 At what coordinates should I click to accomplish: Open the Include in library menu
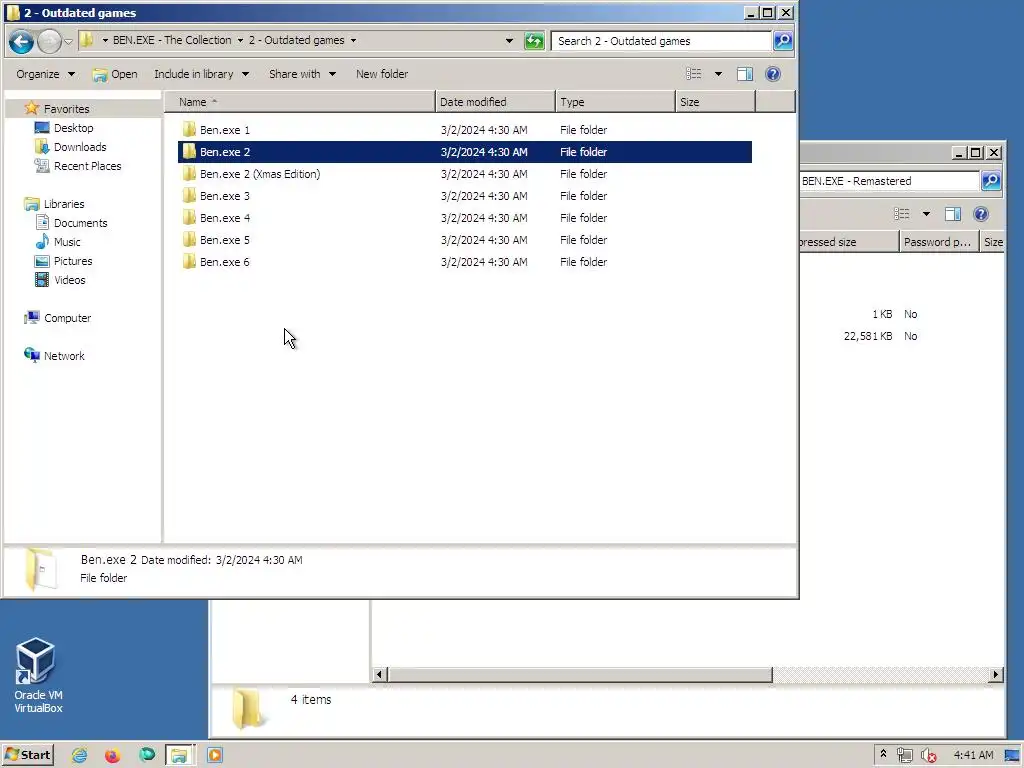(x=201, y=74)
